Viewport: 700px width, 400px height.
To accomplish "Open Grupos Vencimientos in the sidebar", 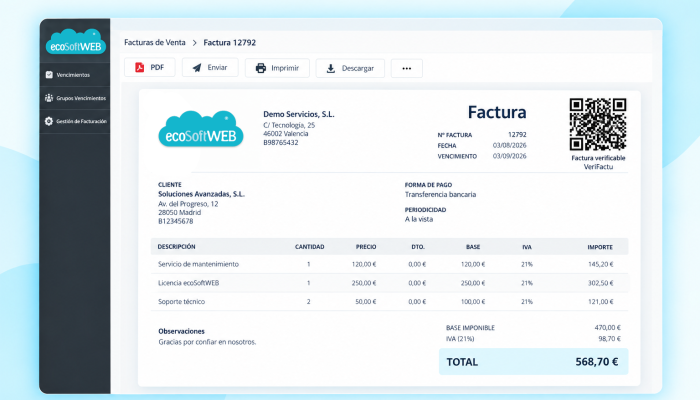I will 75,98.
